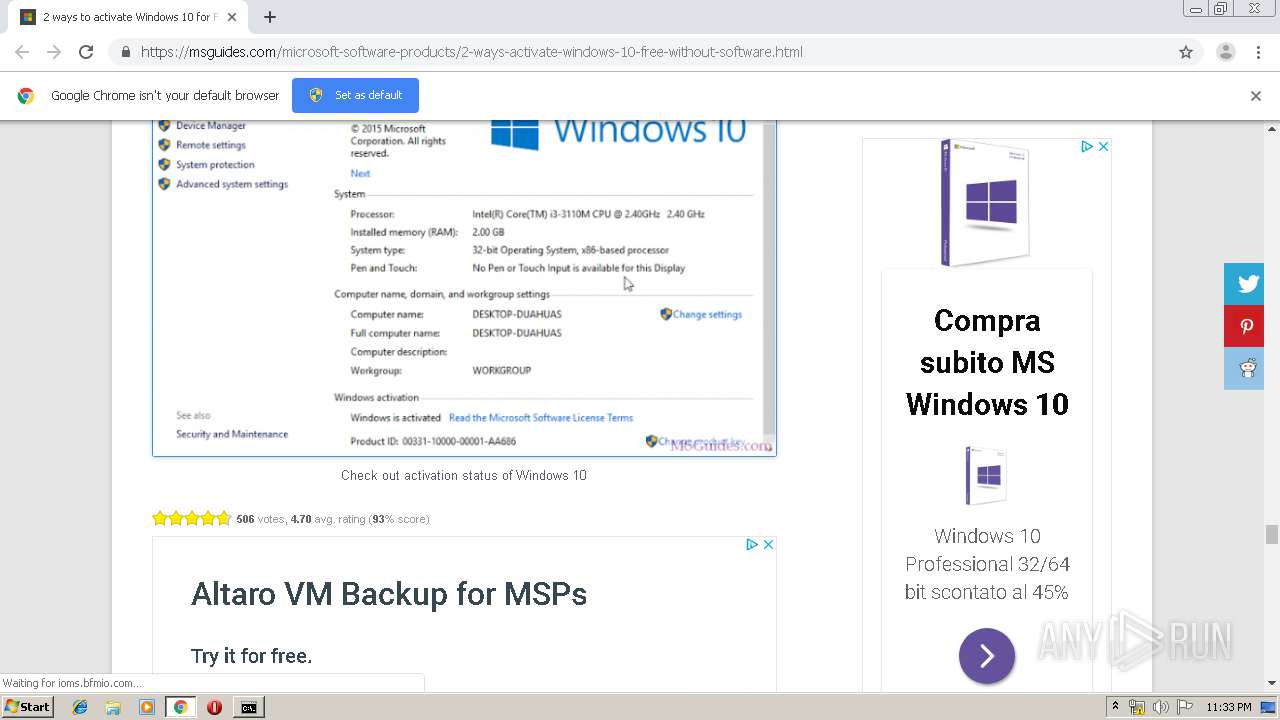
Task: Open the Chrome three-dot menu
Action: 1258,52
